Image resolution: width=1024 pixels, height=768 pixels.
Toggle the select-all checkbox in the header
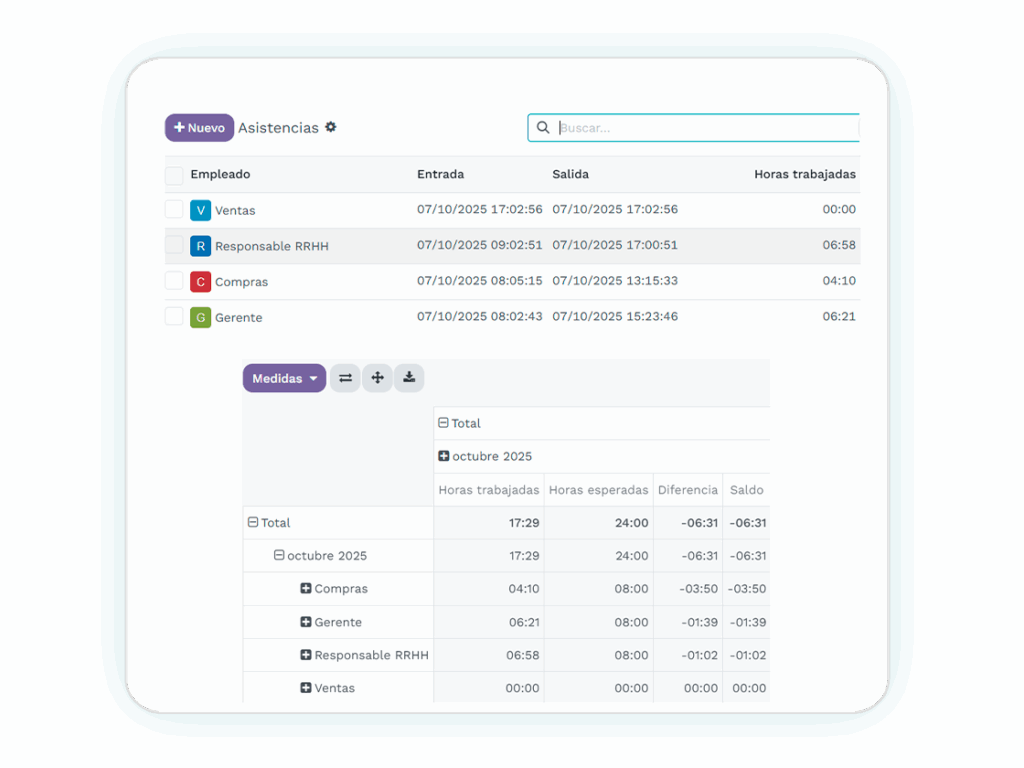tap(174, 175)
